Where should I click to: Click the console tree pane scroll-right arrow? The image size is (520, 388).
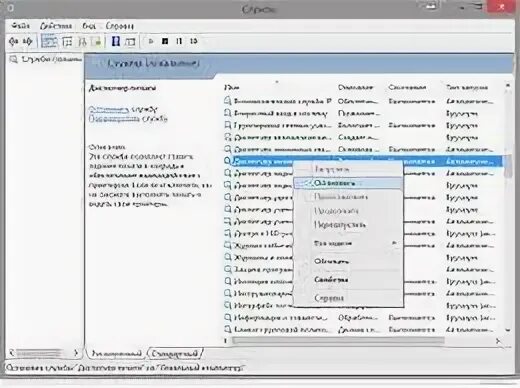click(76, 352)
